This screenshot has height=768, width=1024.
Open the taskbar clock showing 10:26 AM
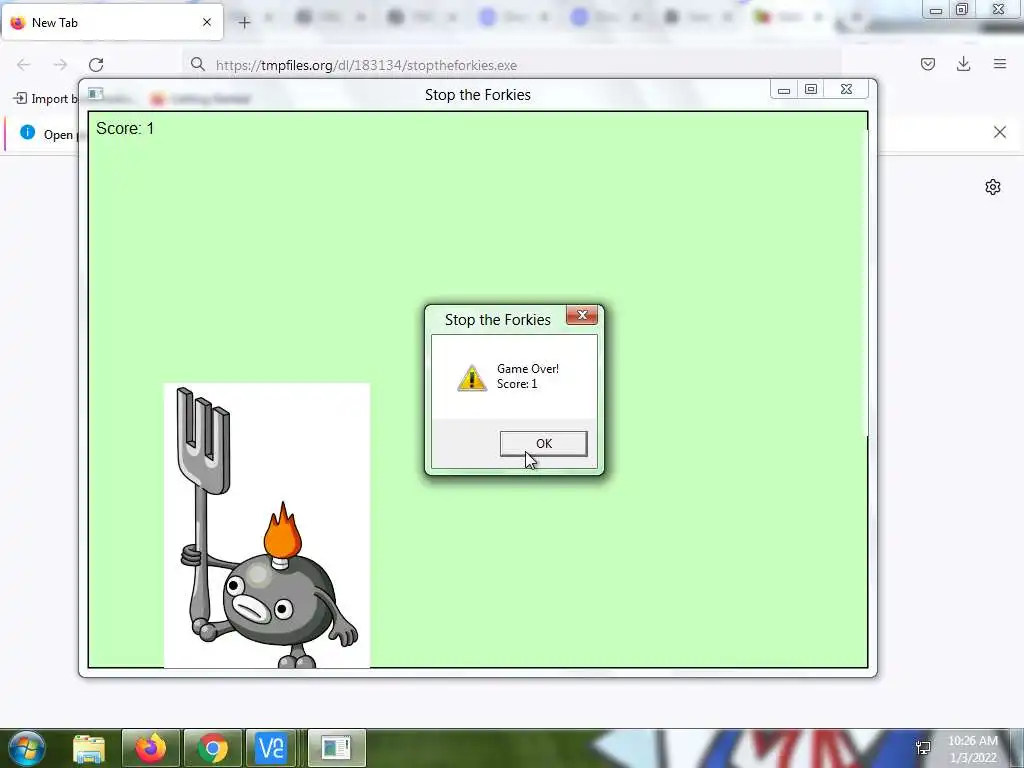click(973, 748)
